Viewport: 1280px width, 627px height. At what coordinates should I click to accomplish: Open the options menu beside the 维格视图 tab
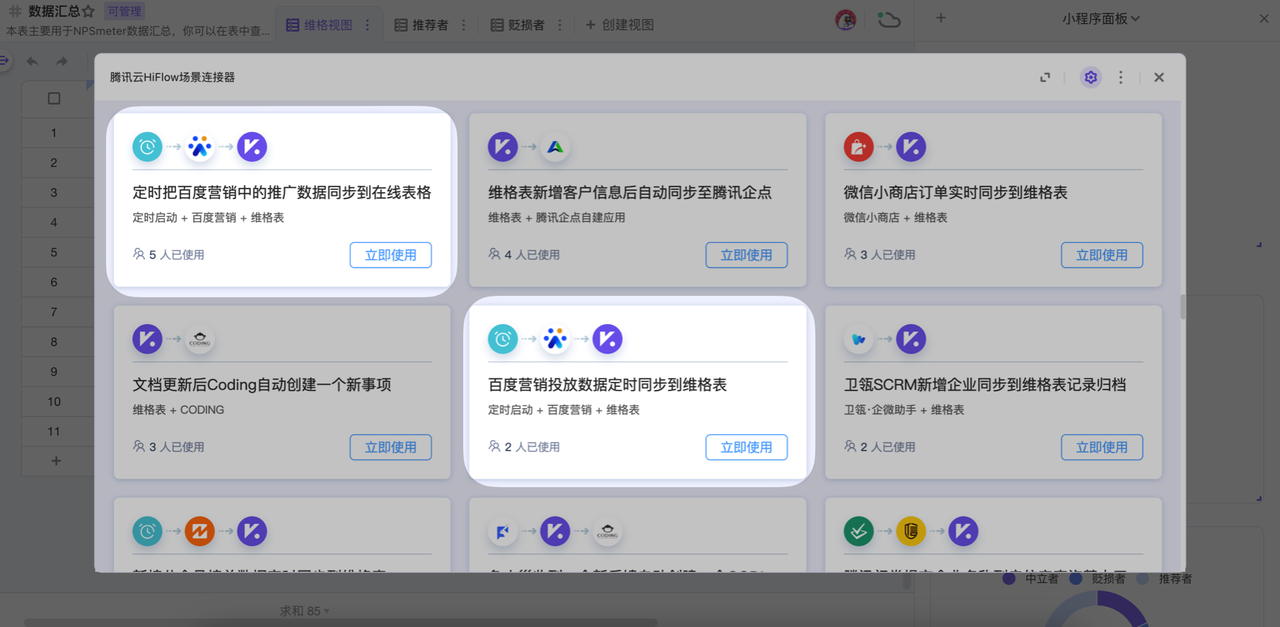coord(367,25)
